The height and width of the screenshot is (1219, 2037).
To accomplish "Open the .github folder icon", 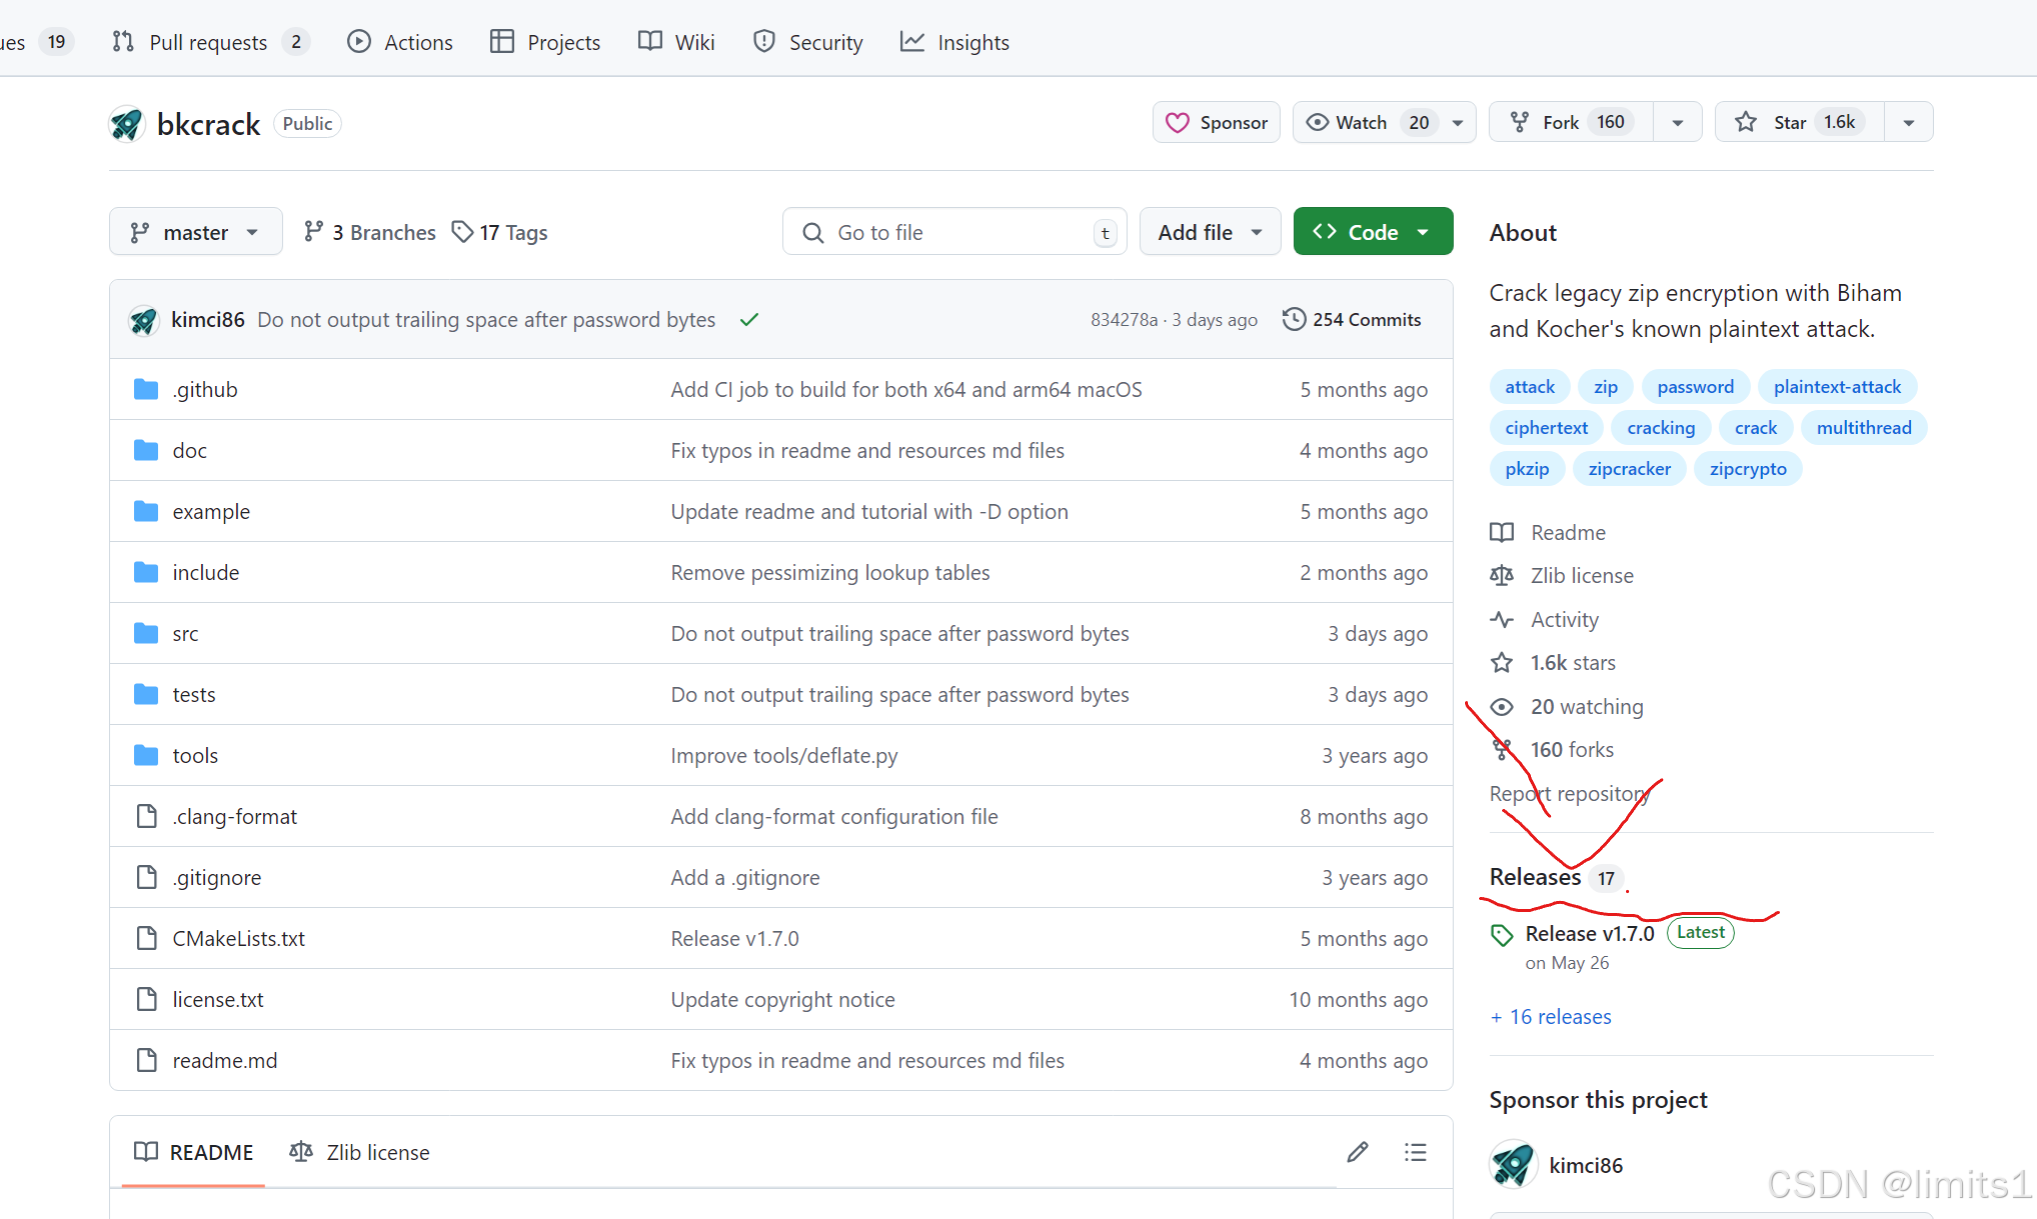I will pos(146,389).
